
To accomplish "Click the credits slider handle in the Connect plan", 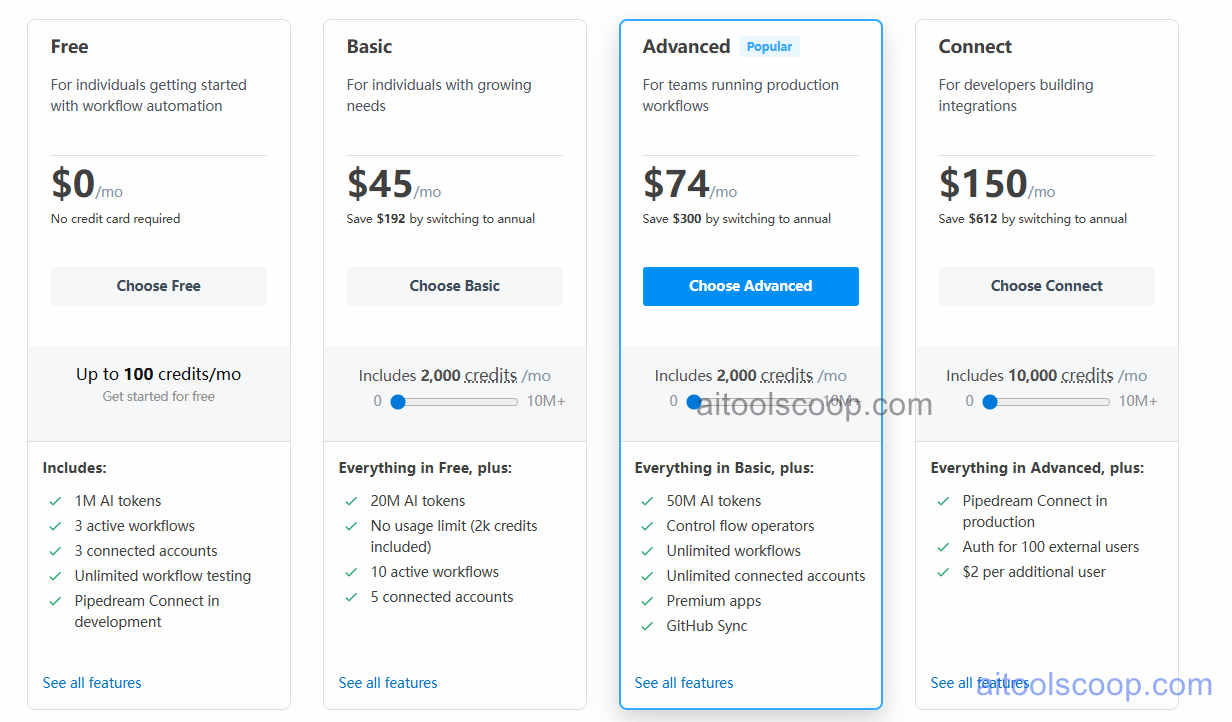I will (989, 401).
